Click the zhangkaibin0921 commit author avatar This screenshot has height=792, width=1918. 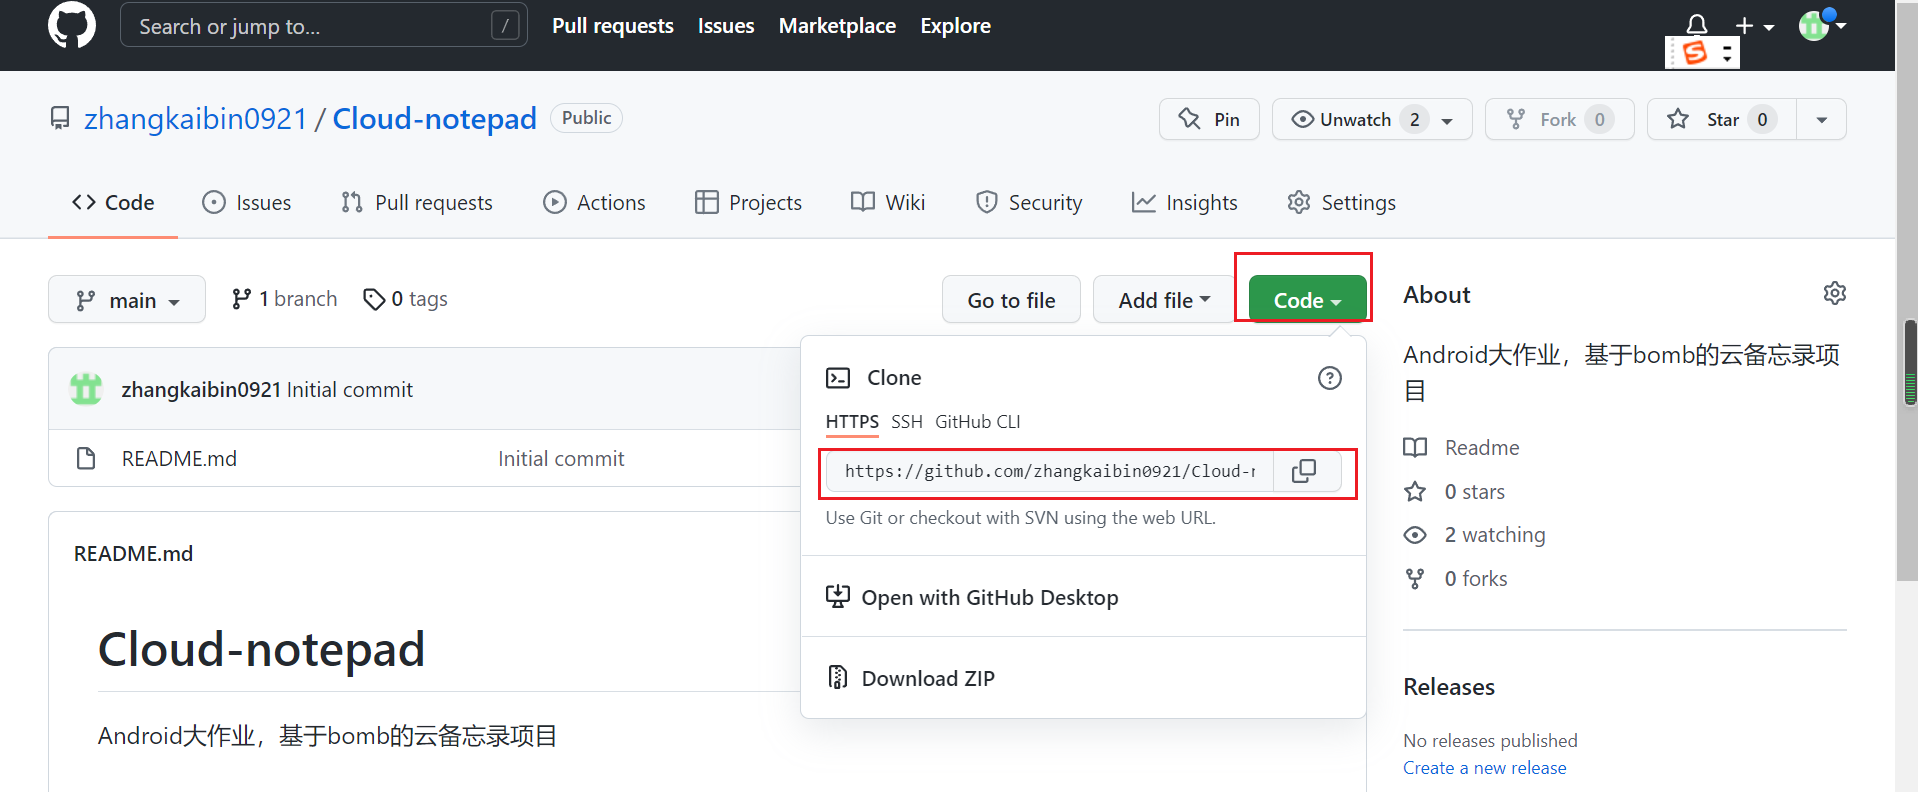(x=86, y=389)
